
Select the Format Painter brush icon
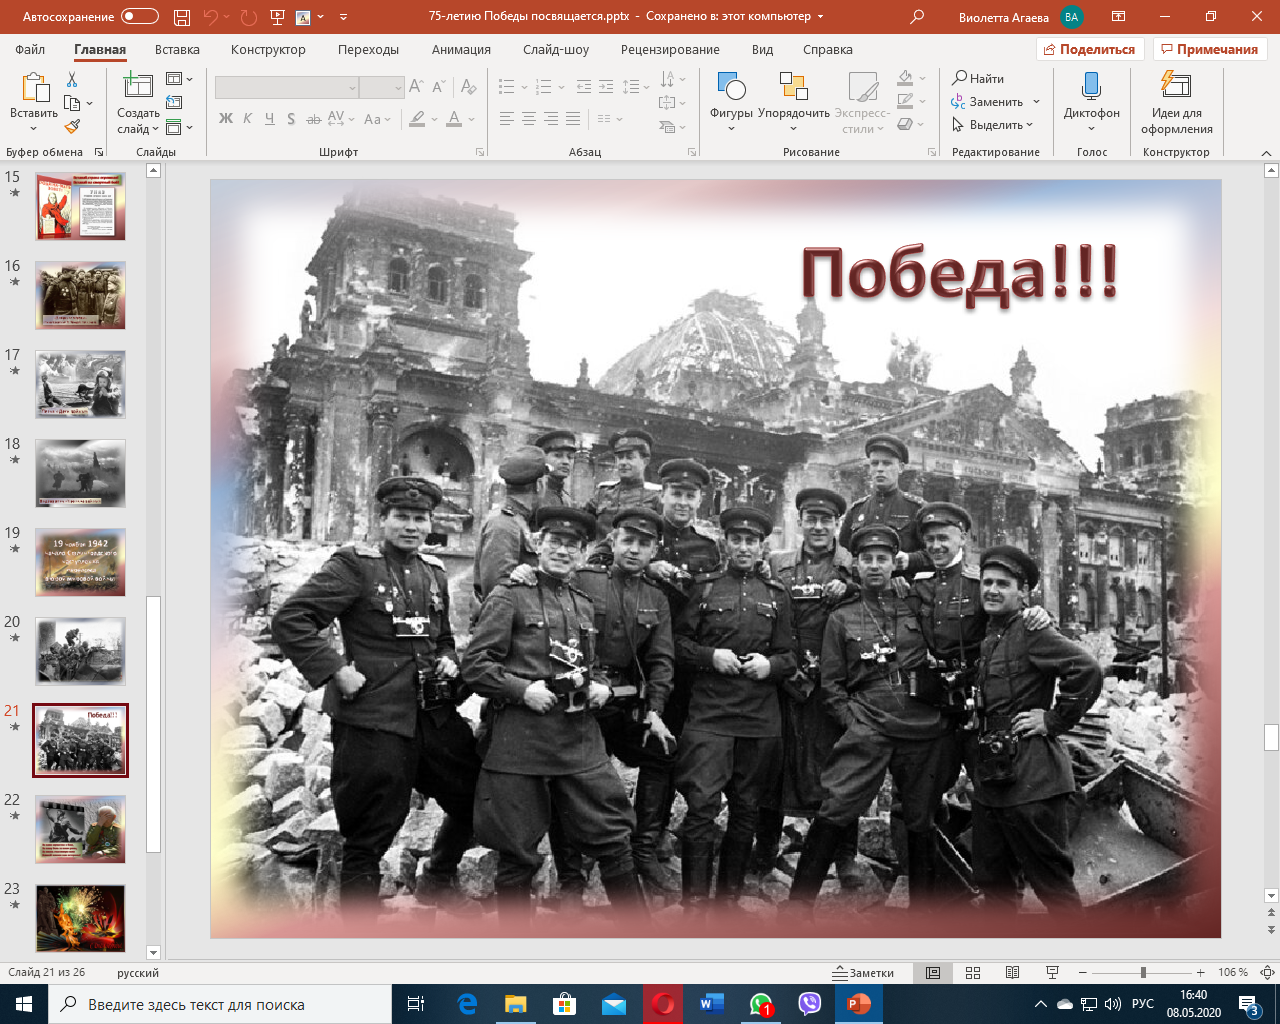coord(72,127)
